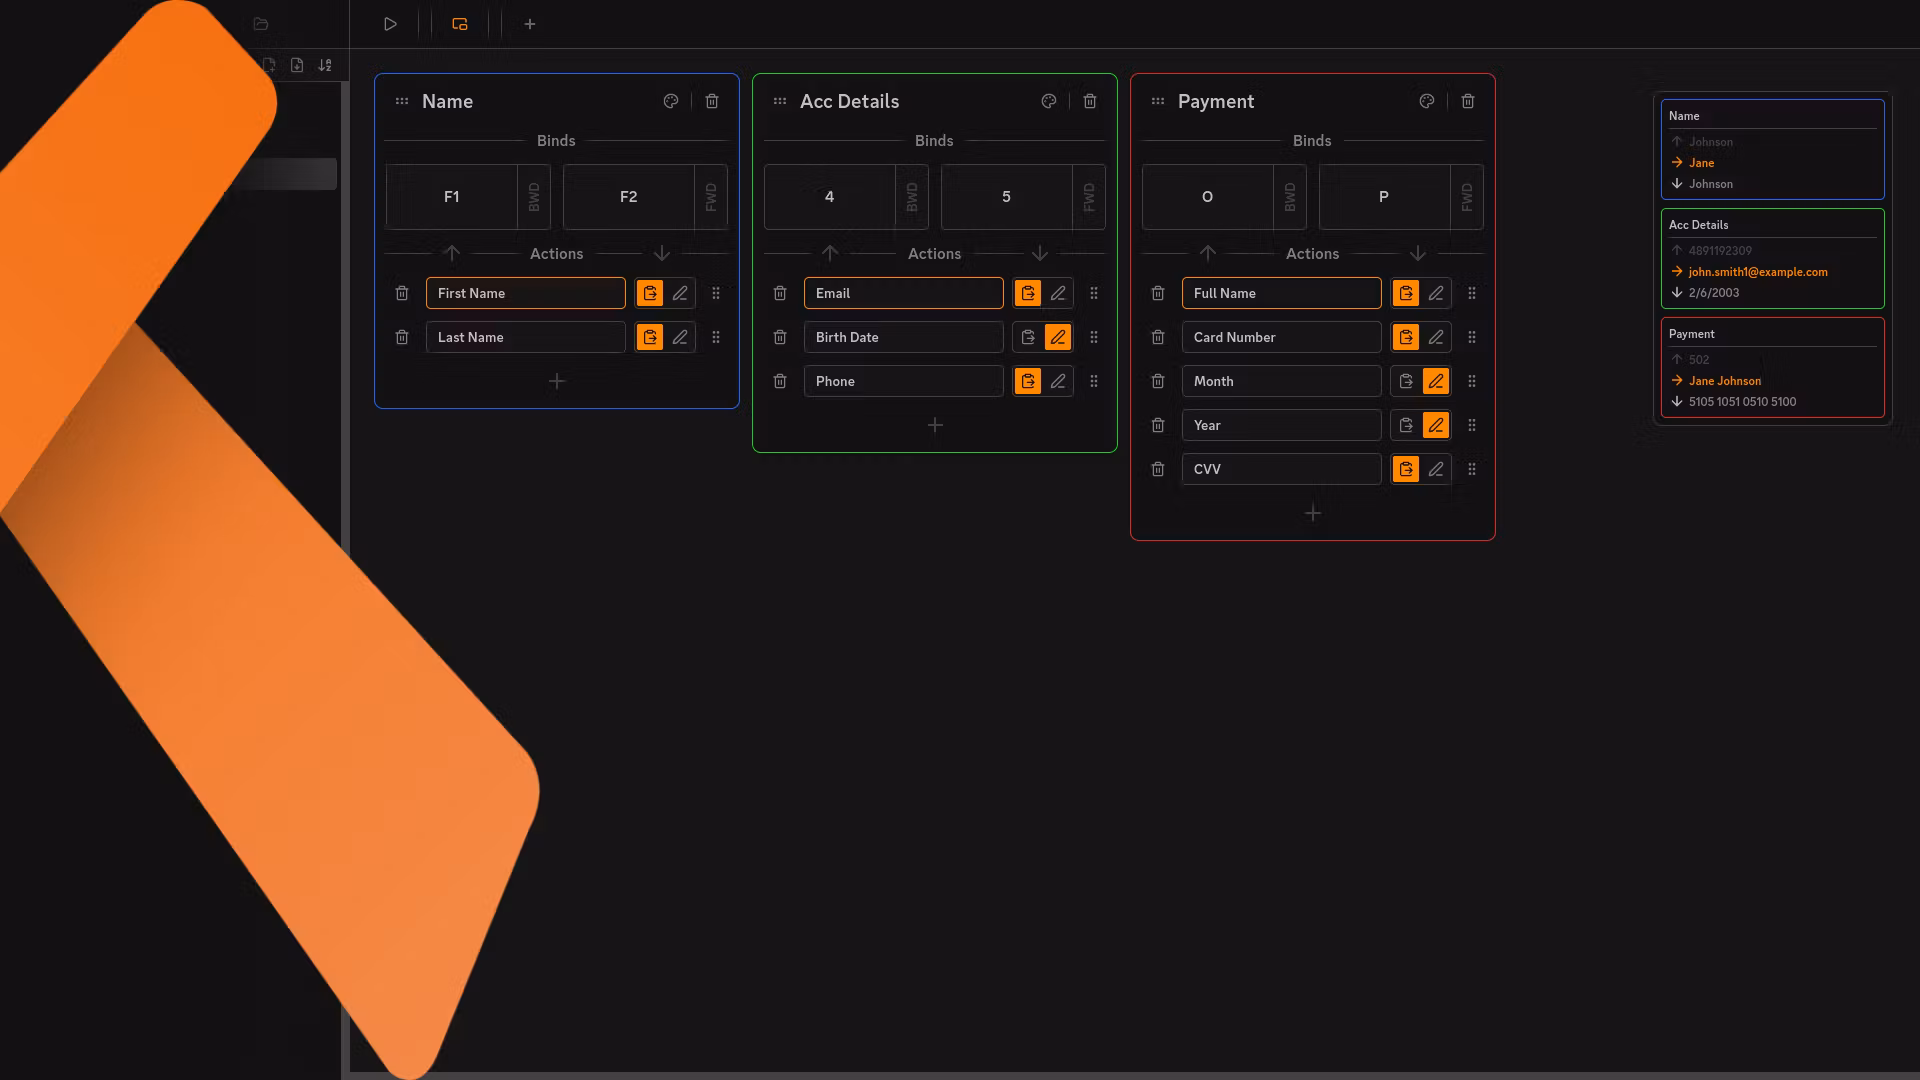
Task: Click the plus icon in top toolbar
Action: pos(530,24)
